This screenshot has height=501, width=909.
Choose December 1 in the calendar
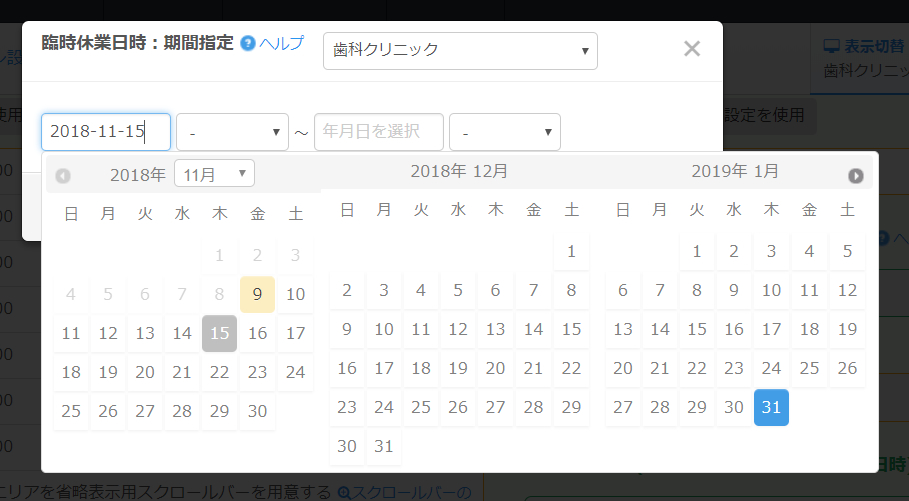coord(571,251)
